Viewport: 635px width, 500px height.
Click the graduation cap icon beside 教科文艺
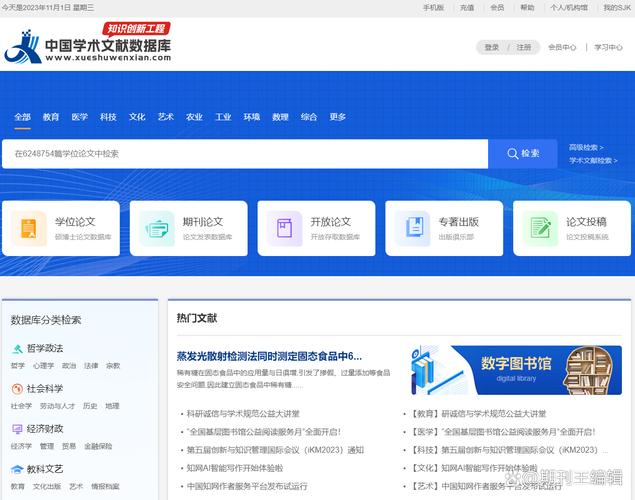coord(17,469)
